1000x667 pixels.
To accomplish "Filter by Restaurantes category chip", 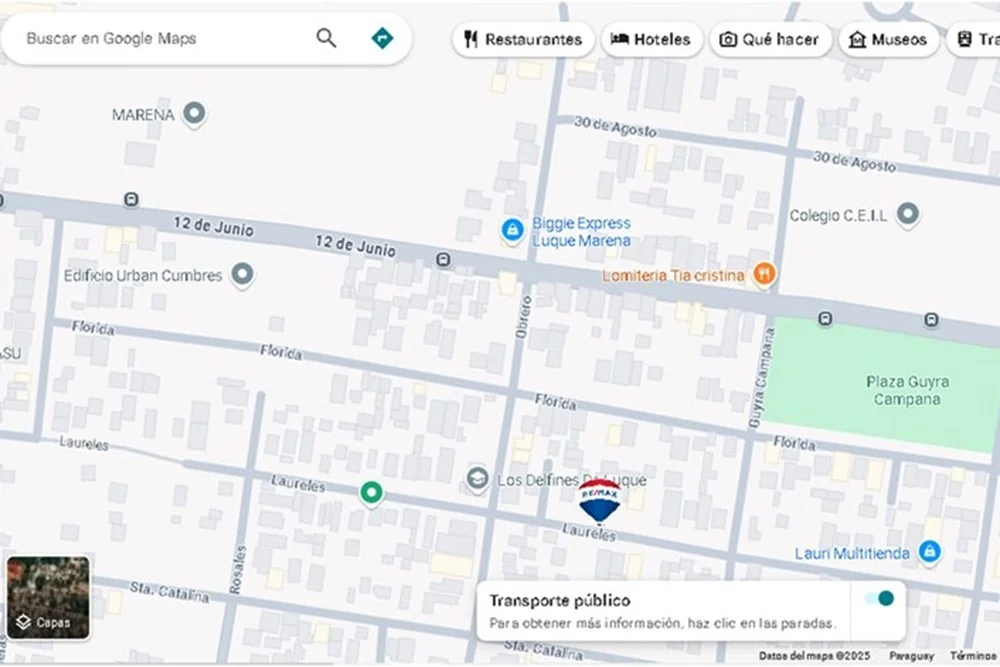I will 523,40.
